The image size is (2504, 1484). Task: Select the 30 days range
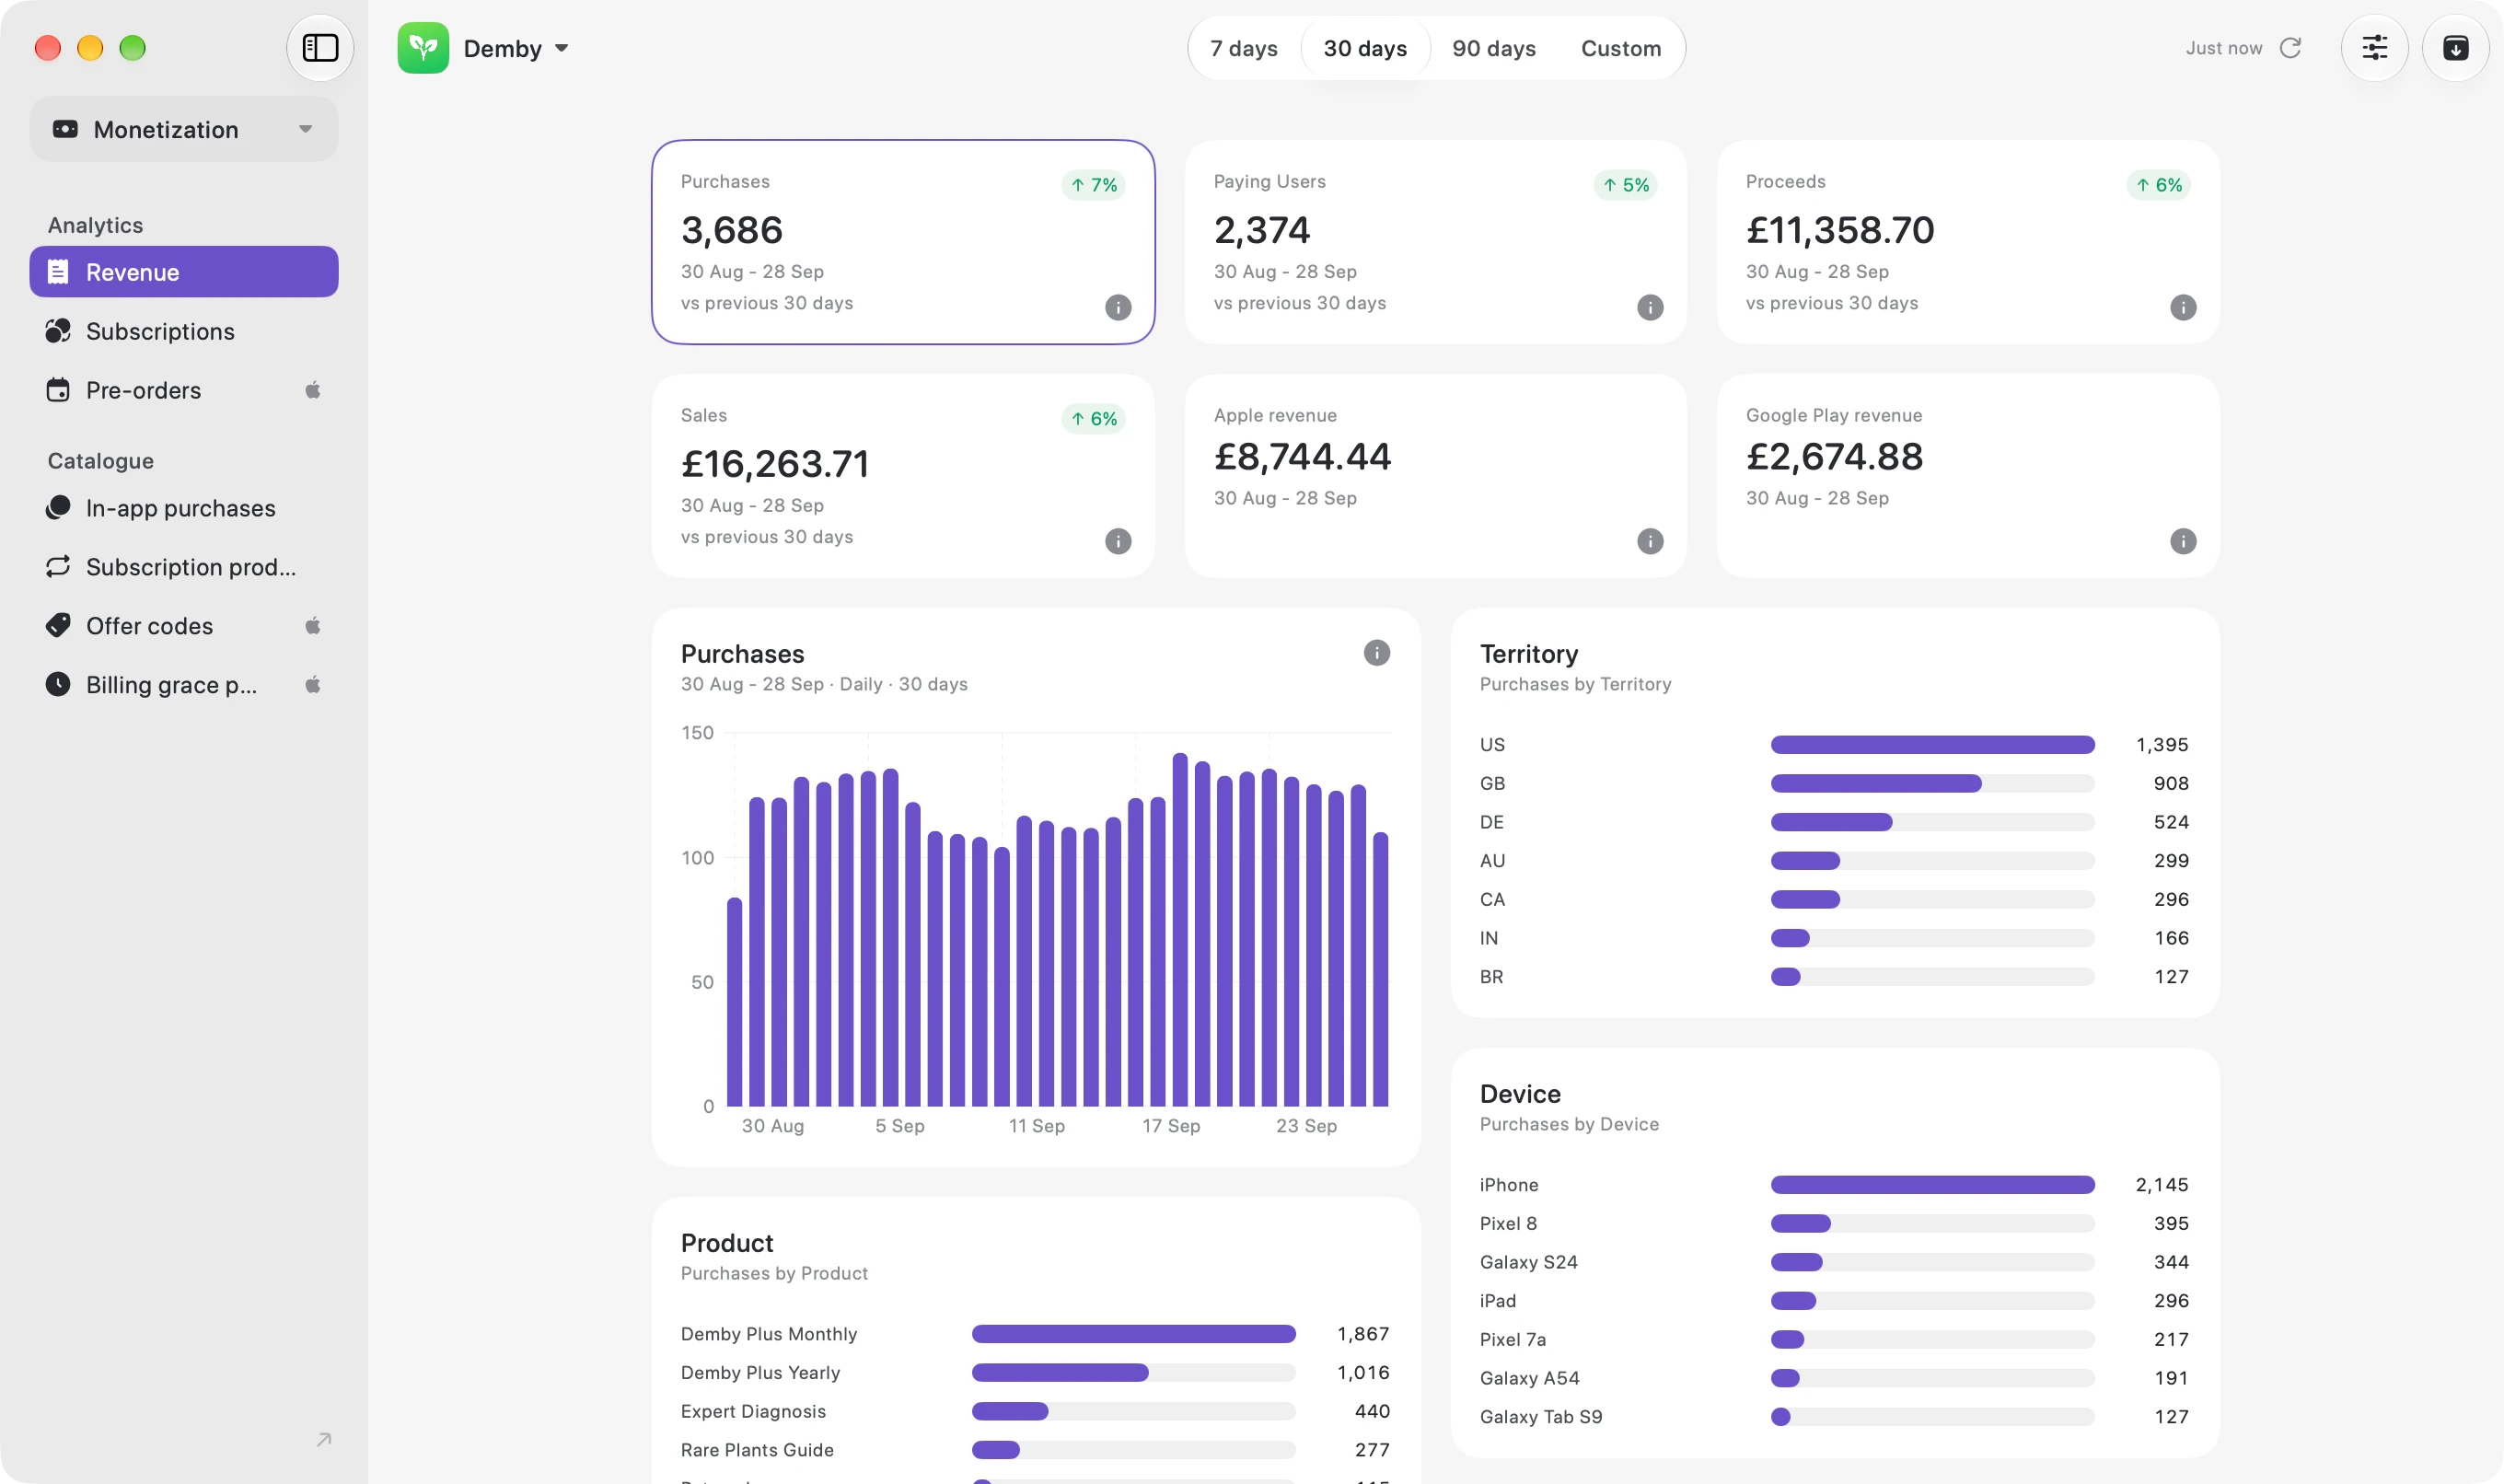[x=1365, y=48]
